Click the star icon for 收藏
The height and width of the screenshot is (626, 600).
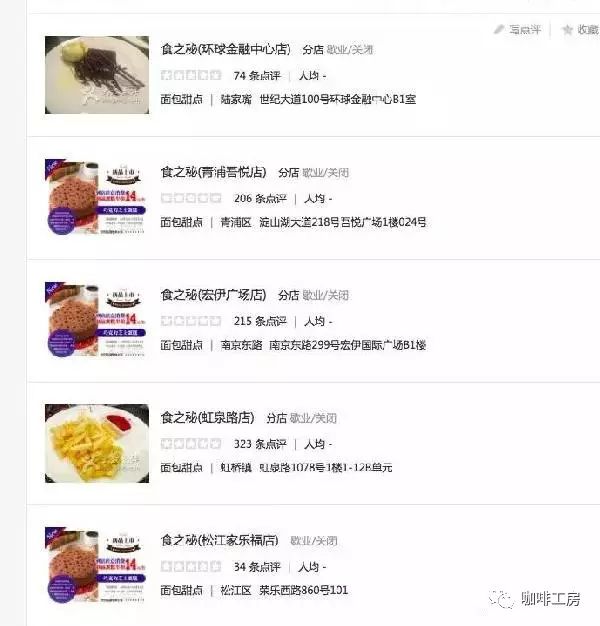pyautogui.click(x=567, y=30)
